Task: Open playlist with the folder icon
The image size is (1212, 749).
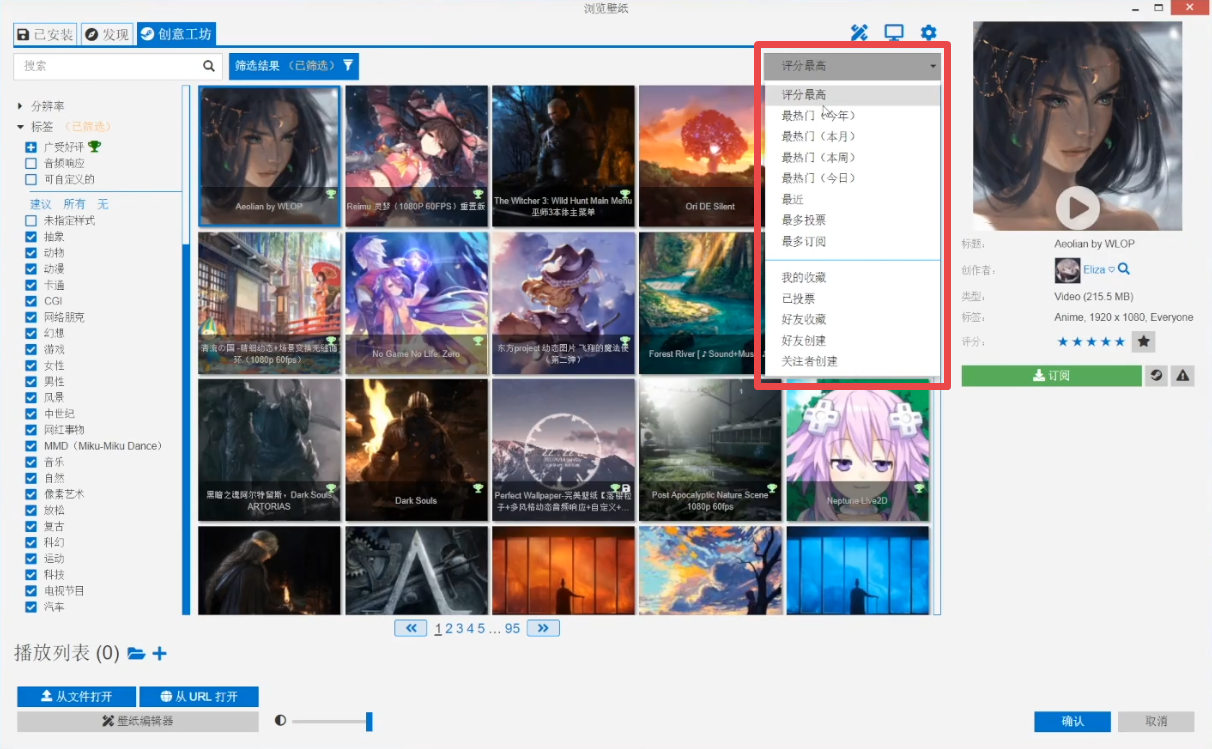Action: 136,654
